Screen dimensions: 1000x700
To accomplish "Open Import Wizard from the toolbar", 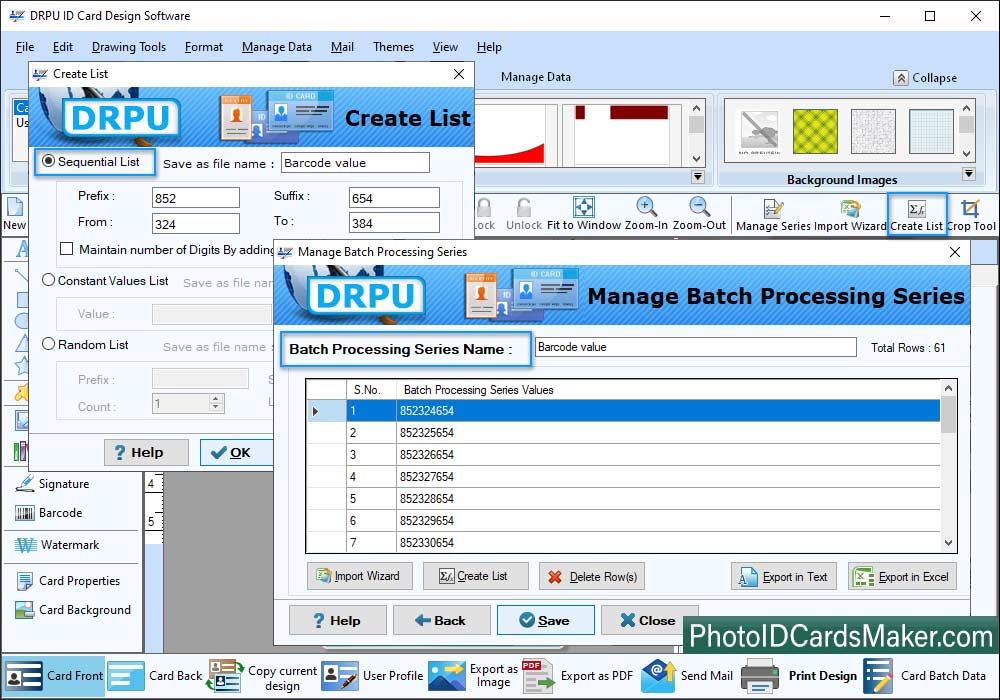I will tap(849, 215).
